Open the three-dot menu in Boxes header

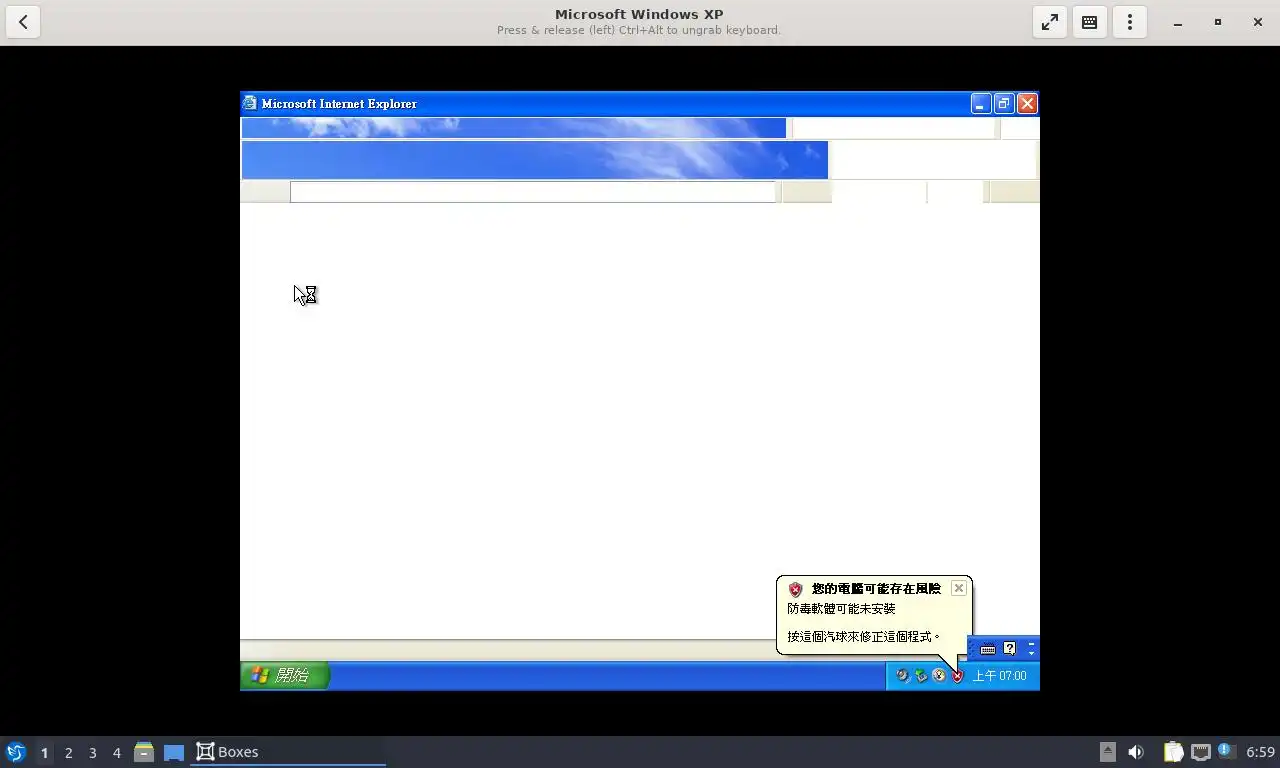pos(1130,22)
